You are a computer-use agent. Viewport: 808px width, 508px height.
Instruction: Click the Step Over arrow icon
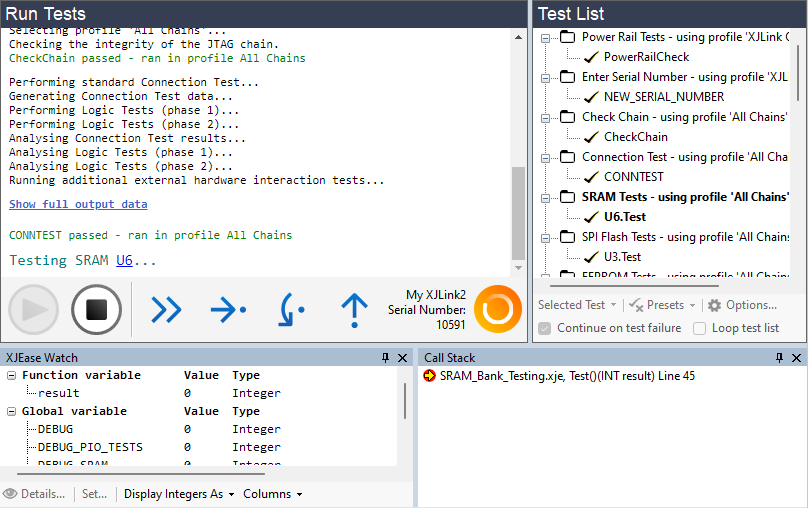click(228, 310)
